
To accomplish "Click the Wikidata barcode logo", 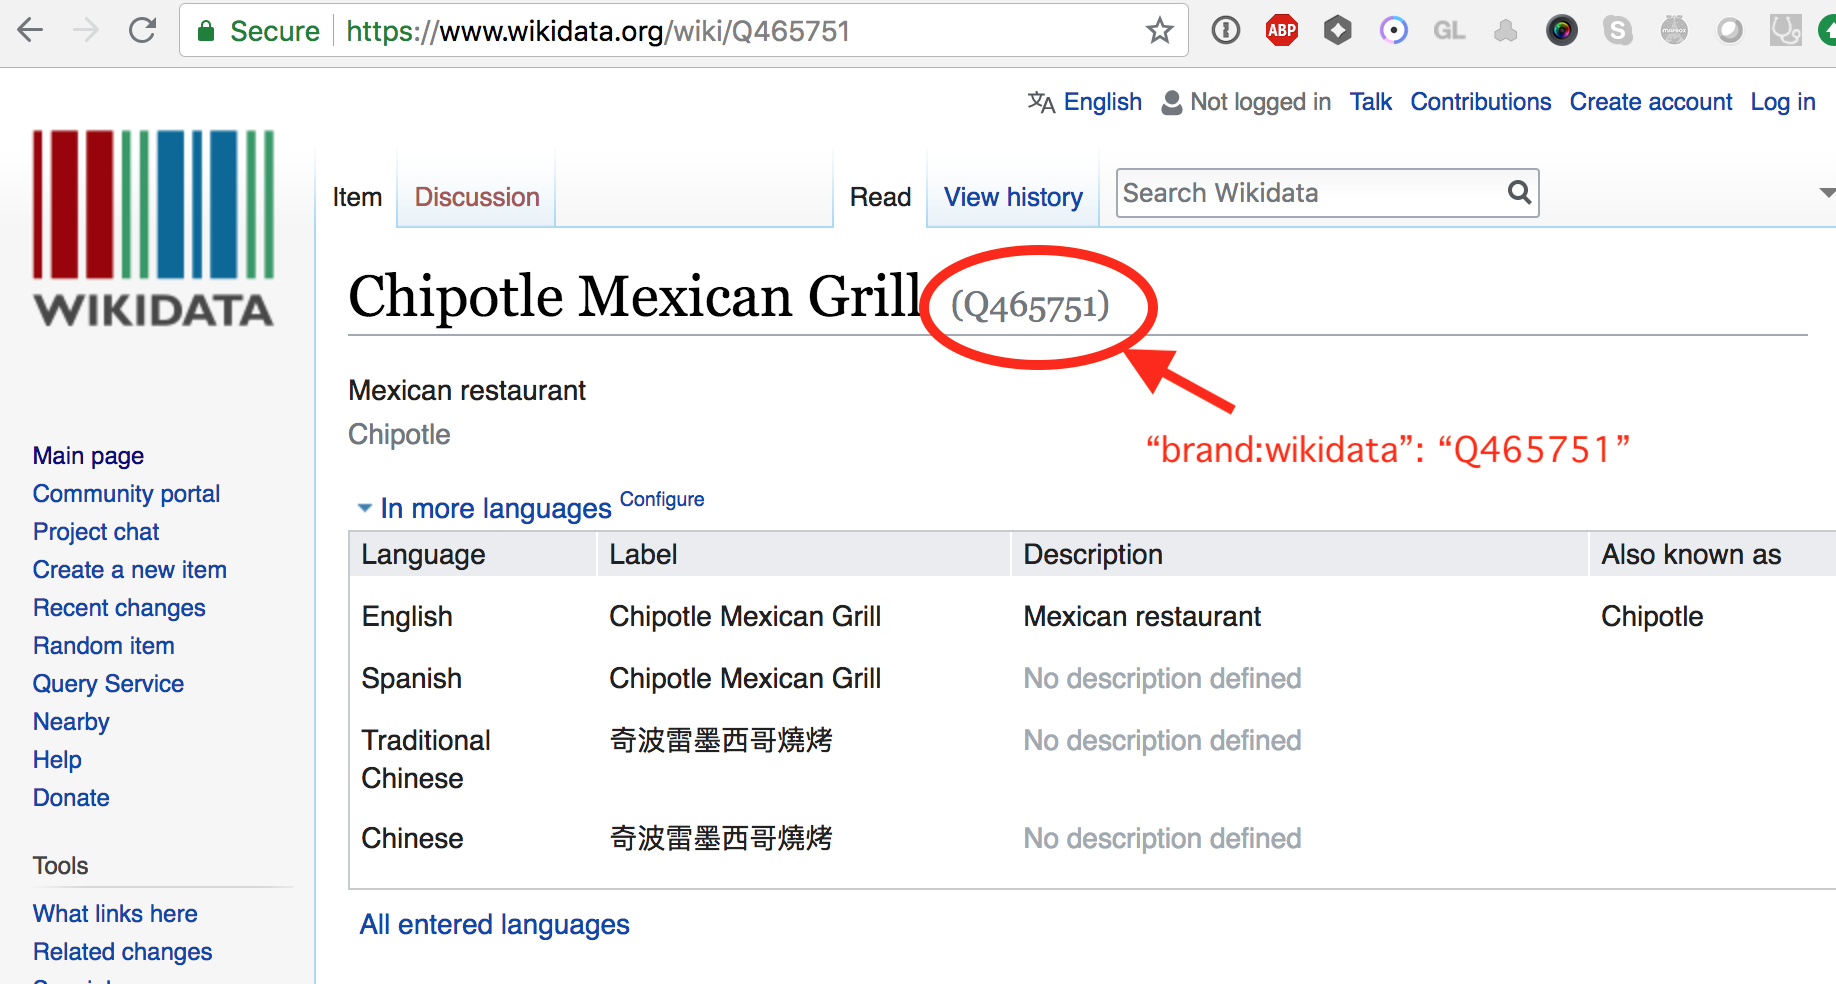I will pos(153,228).
